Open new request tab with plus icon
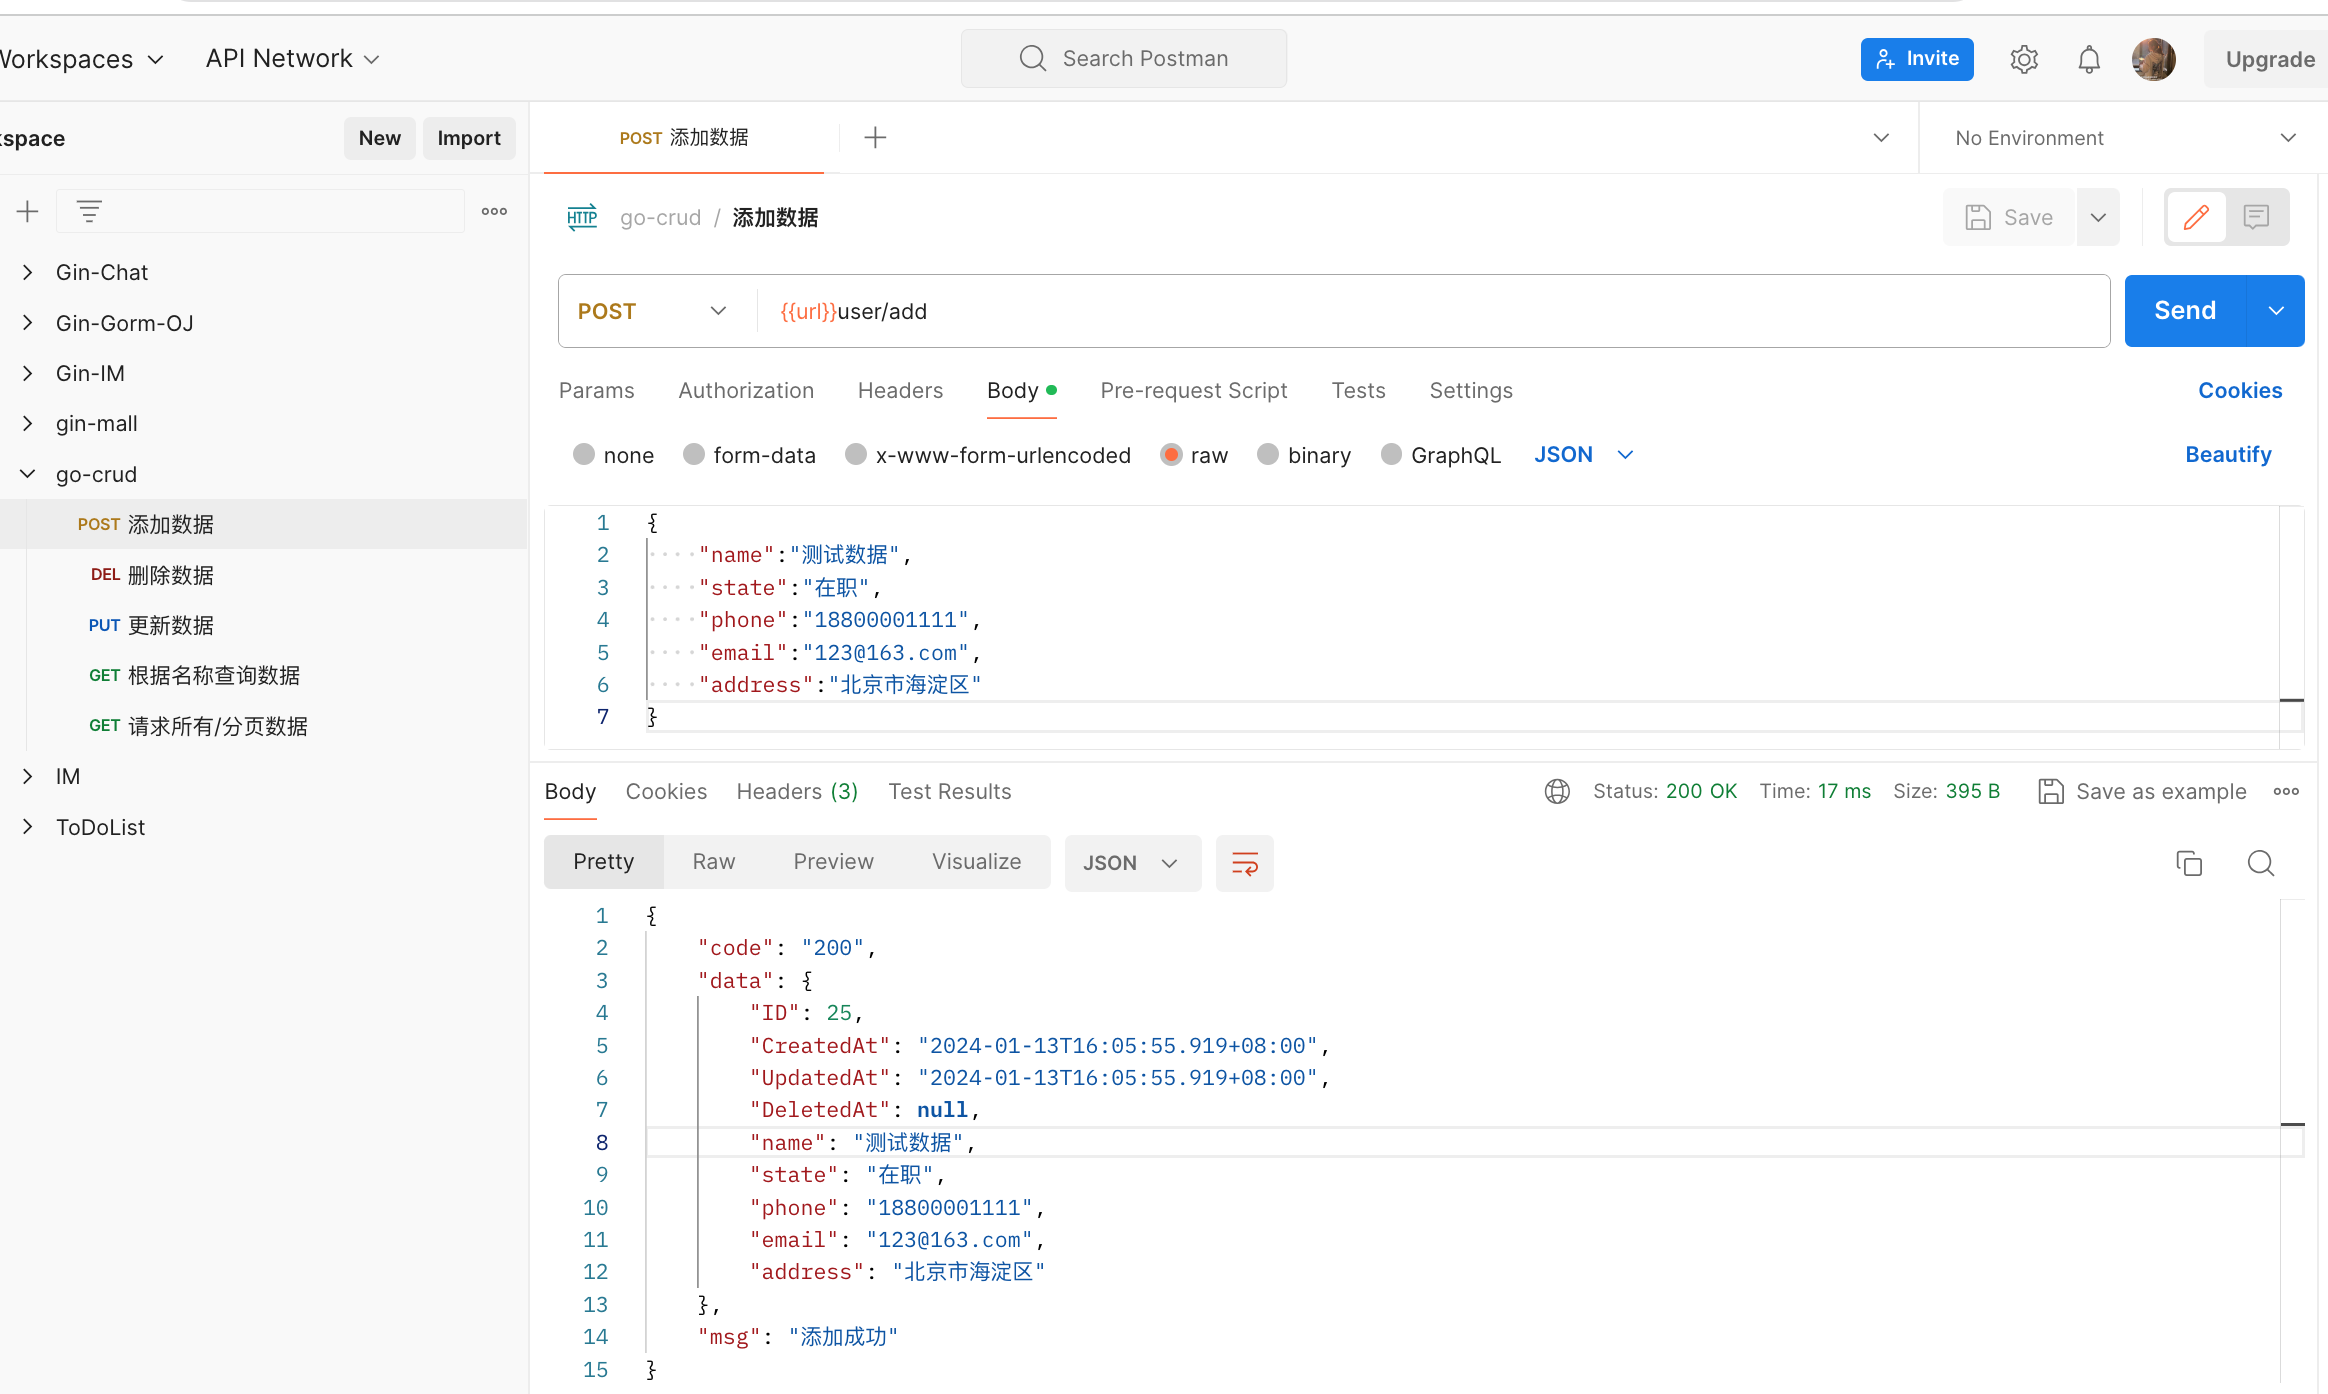Screen dimensions: 2328x1394 coord(875,138)
